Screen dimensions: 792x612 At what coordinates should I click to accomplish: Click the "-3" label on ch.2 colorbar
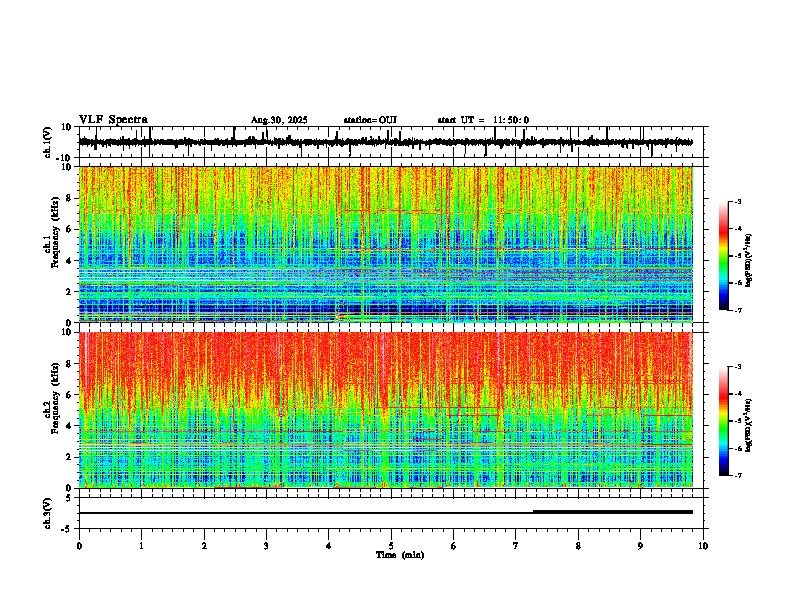[738, 367]
